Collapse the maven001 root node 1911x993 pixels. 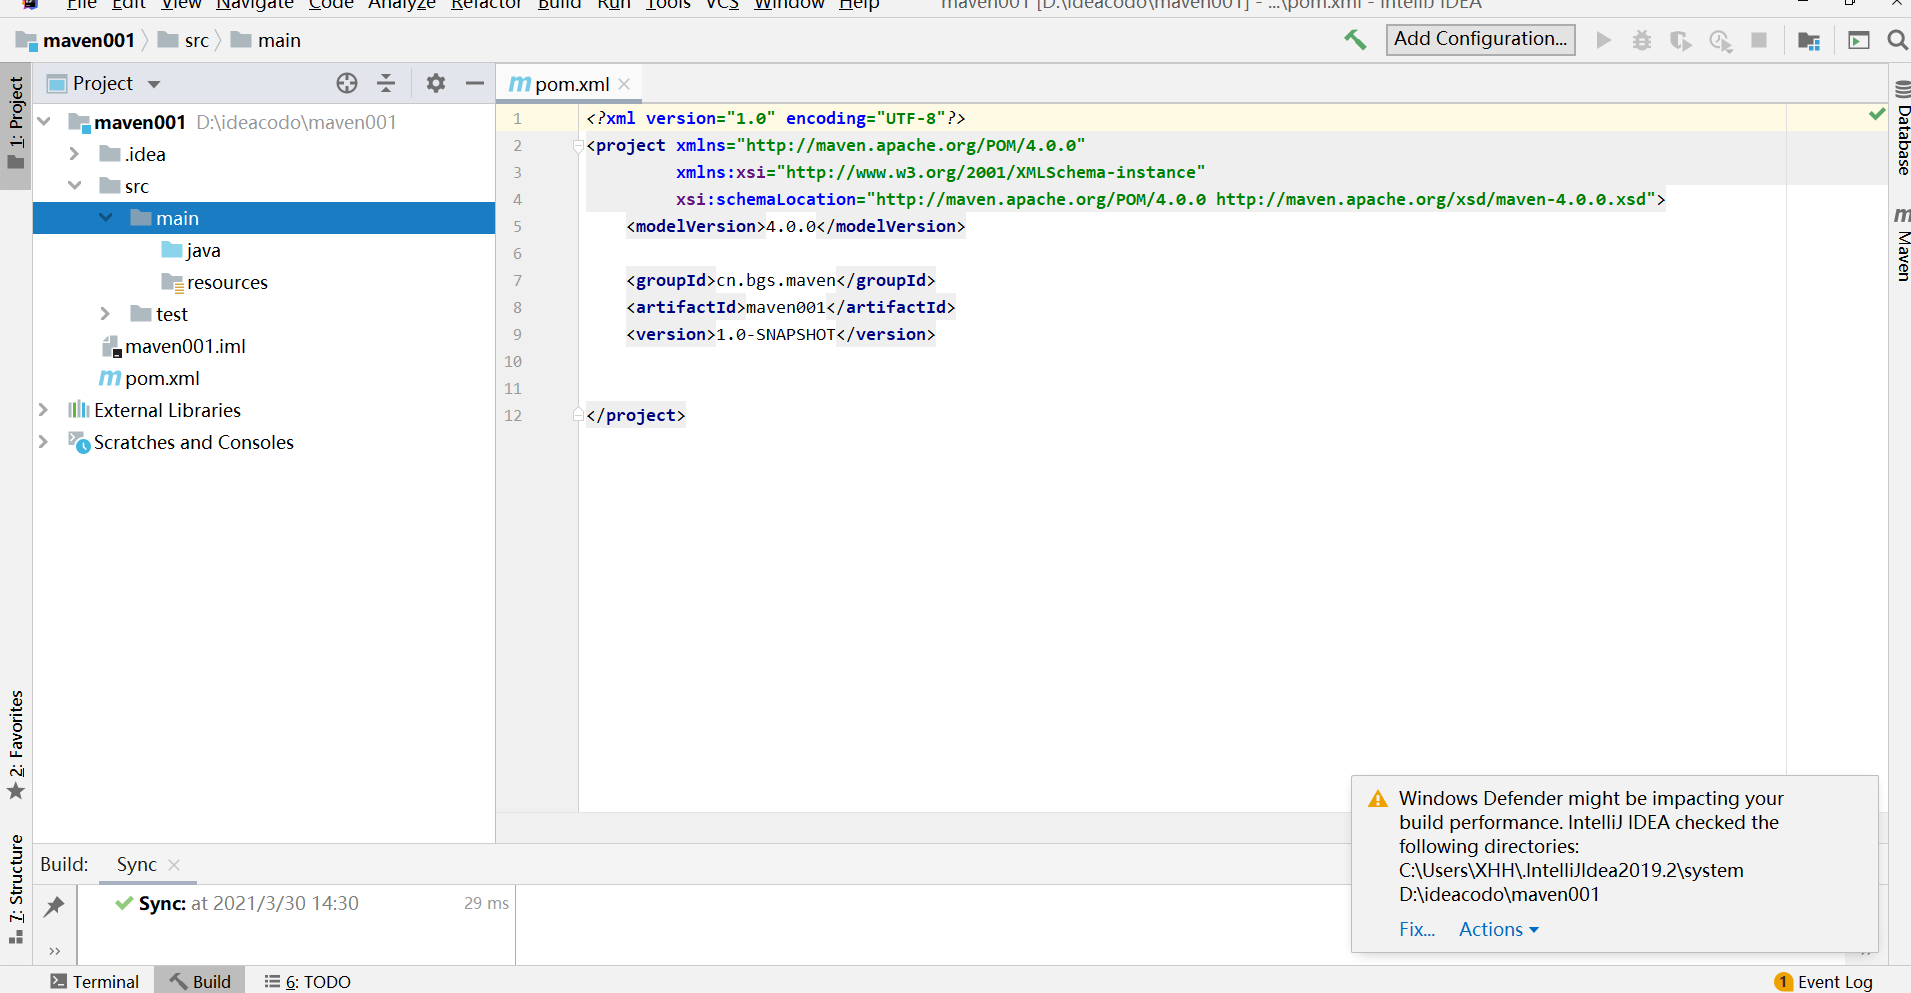pos(44,122)
